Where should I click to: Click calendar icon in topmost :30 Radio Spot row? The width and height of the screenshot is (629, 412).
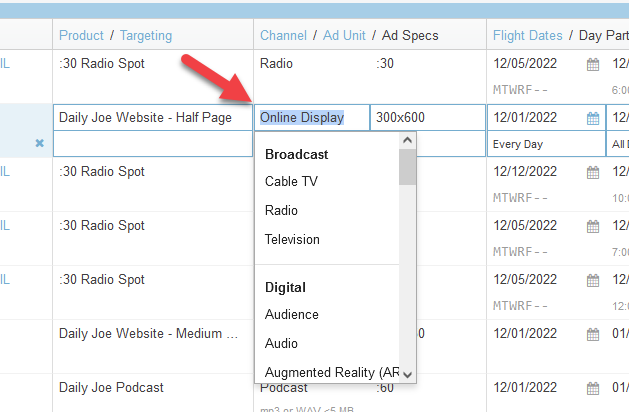(593, 64)
